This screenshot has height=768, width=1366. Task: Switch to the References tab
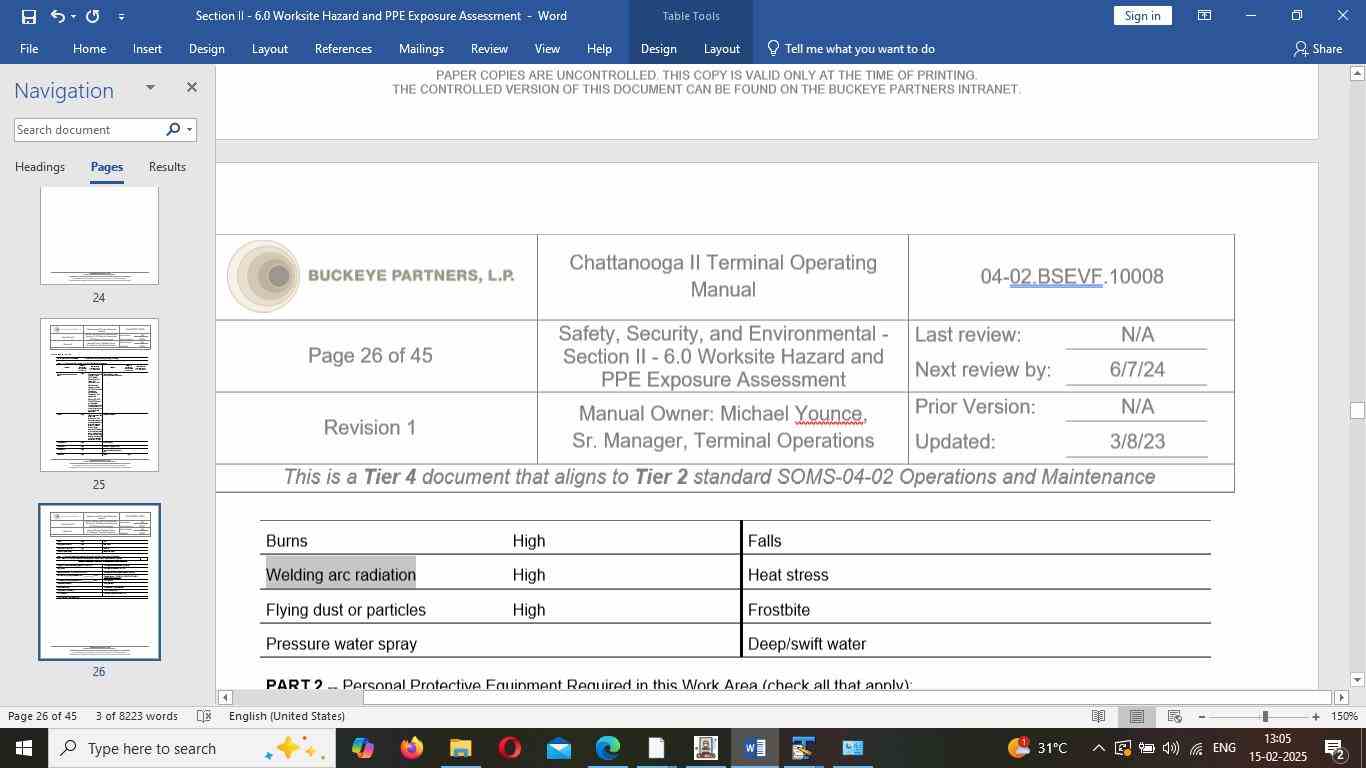click(x=343, y=48)
